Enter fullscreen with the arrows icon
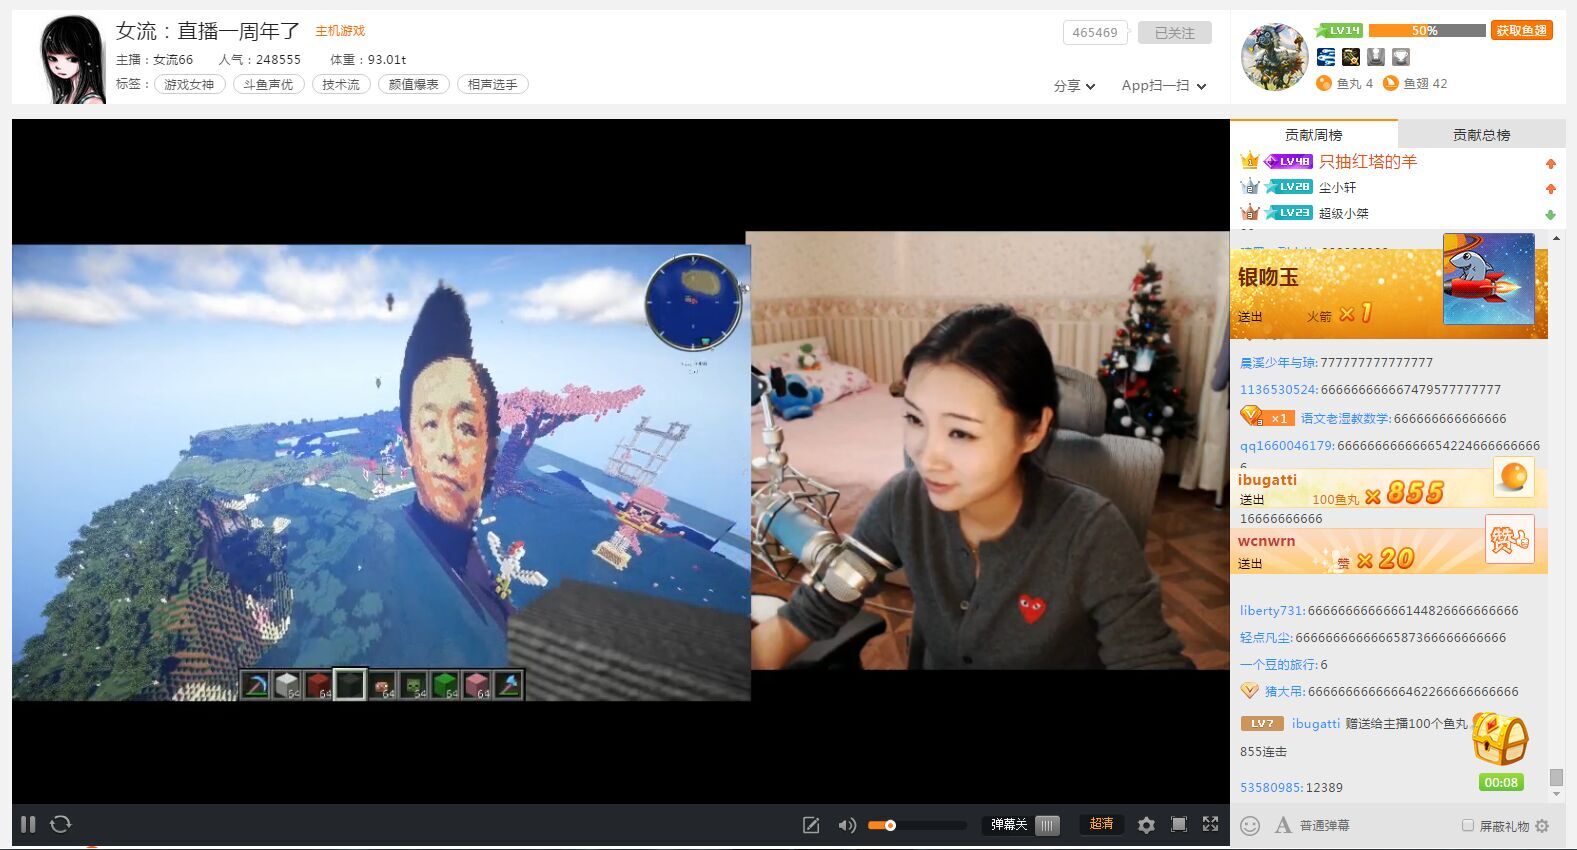Screen dimensions: 1577x850 1210,824
